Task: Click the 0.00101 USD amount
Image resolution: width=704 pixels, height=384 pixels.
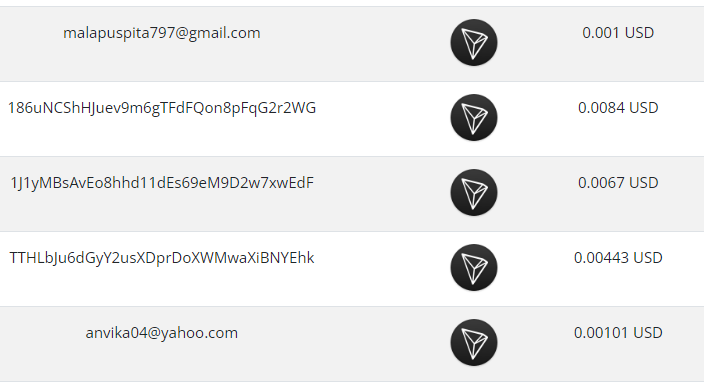Action: pyautogui.click(x=618, y=333)
